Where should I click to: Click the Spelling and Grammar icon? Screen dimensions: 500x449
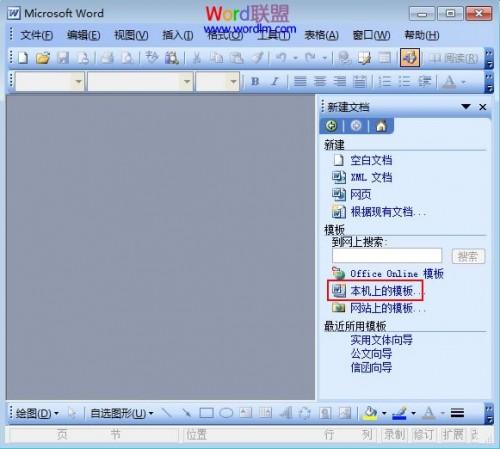point(152,58)
